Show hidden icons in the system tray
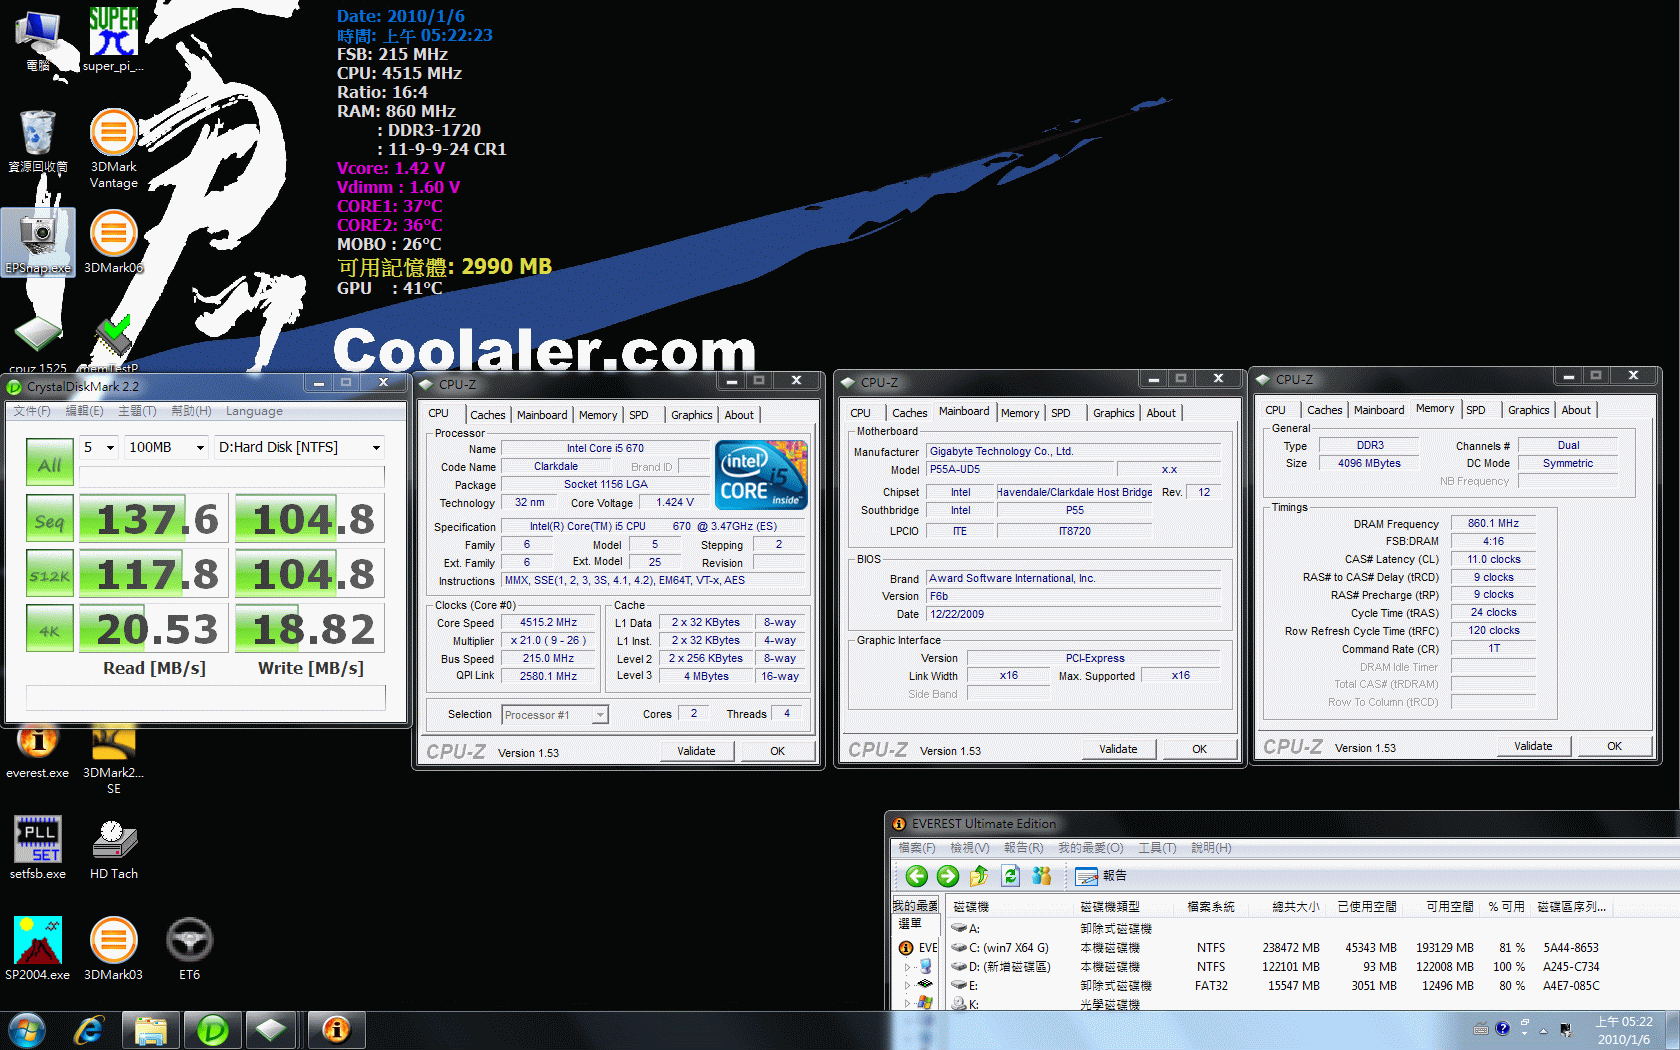 click(1543, 1030)
